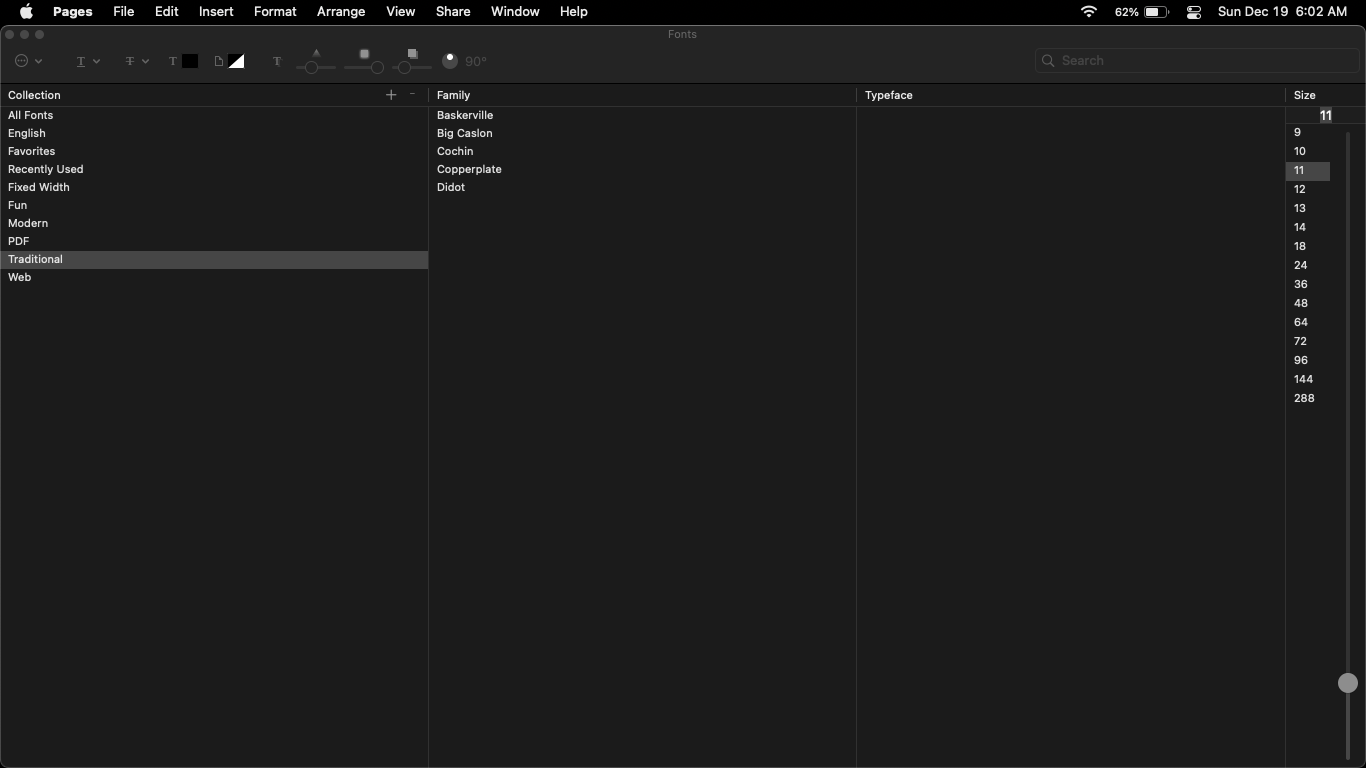Open Control Center
1366x768 pixels.
(1194, 12)
